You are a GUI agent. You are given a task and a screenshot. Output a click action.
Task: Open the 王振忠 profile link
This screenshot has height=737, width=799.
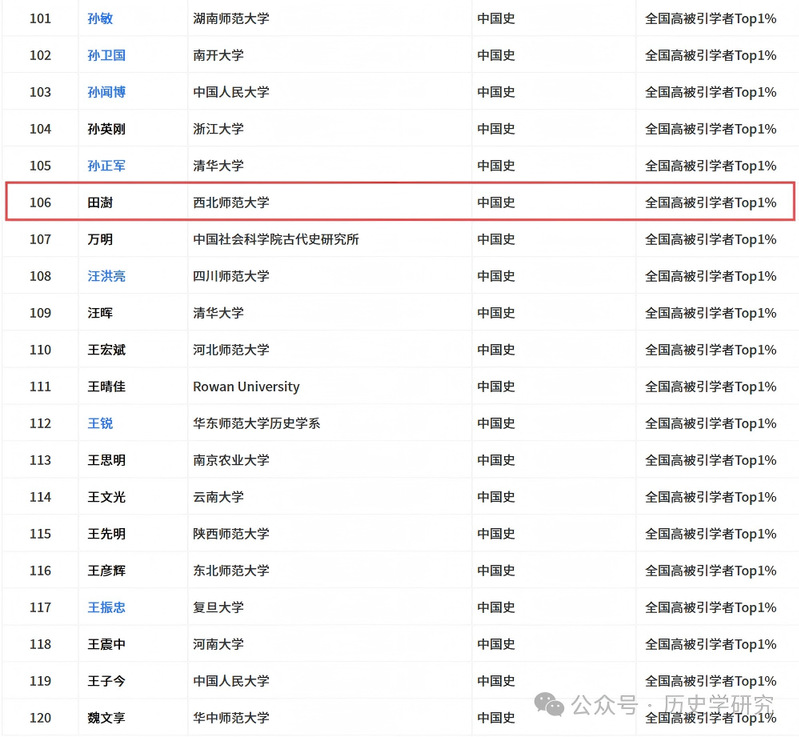pyautogui.click(x=106, y=607)
